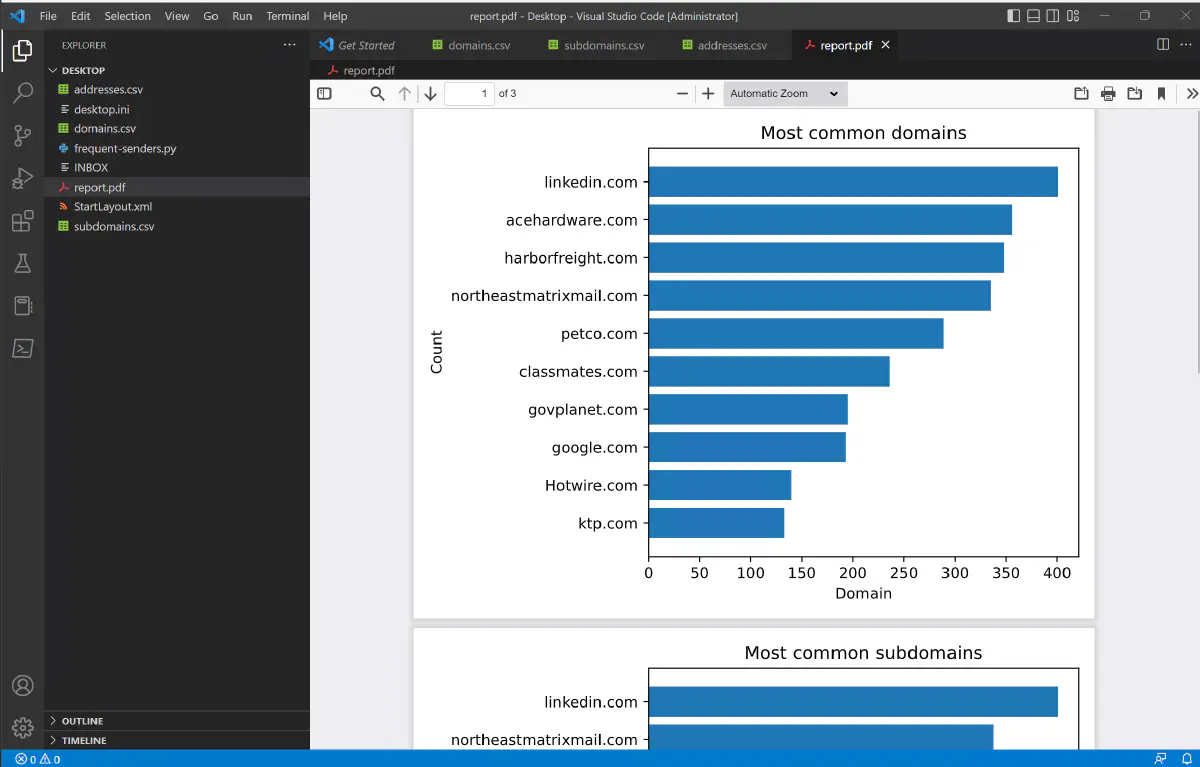This screenshot has height=767, width=1200.
Task: Open Source Control view
Action: 22,136
